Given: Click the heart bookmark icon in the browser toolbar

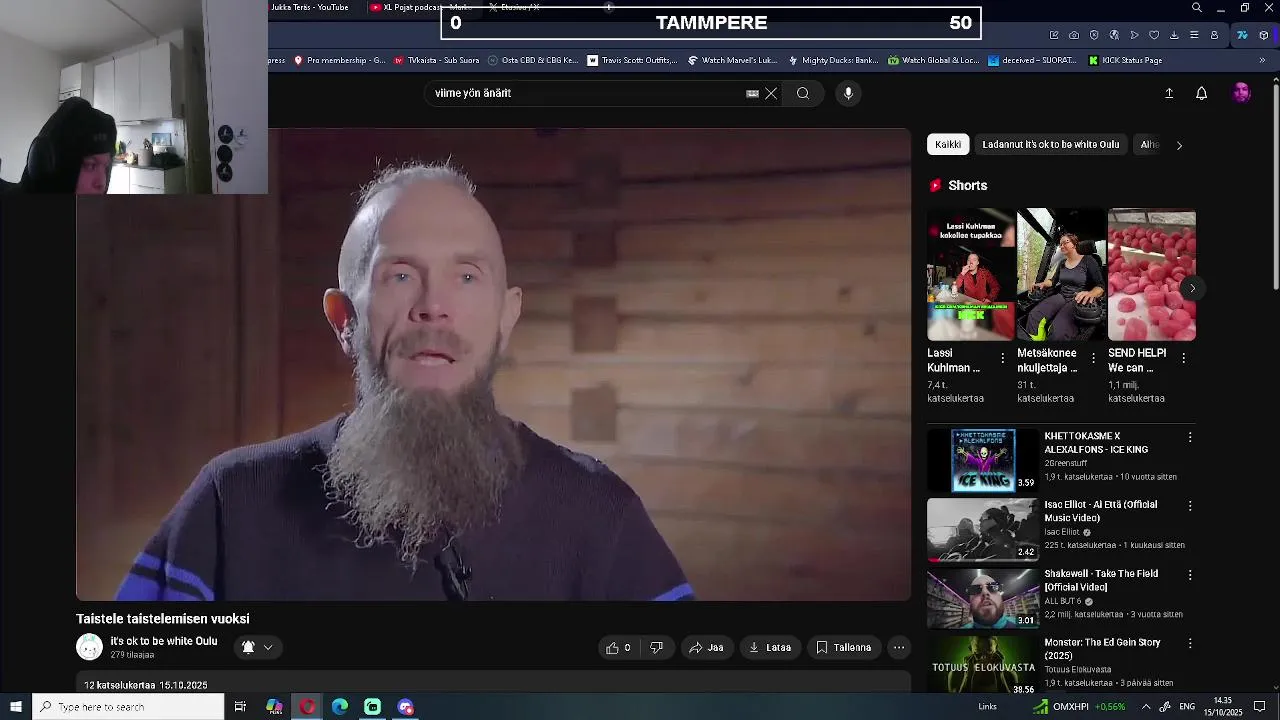Looking at the screenshot, I should tap(1154, 35).
